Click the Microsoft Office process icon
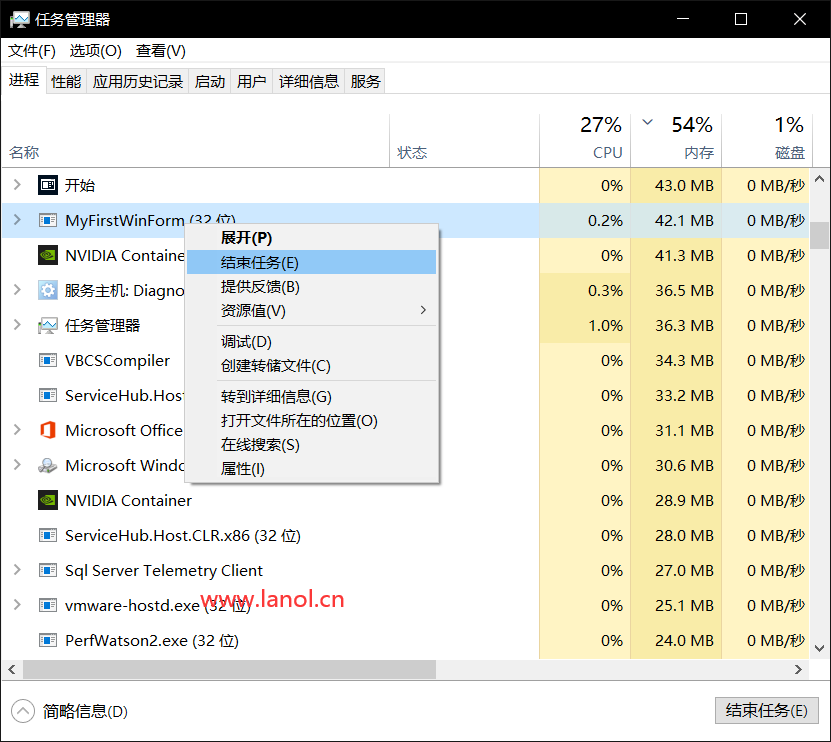 tap(48, 430)
